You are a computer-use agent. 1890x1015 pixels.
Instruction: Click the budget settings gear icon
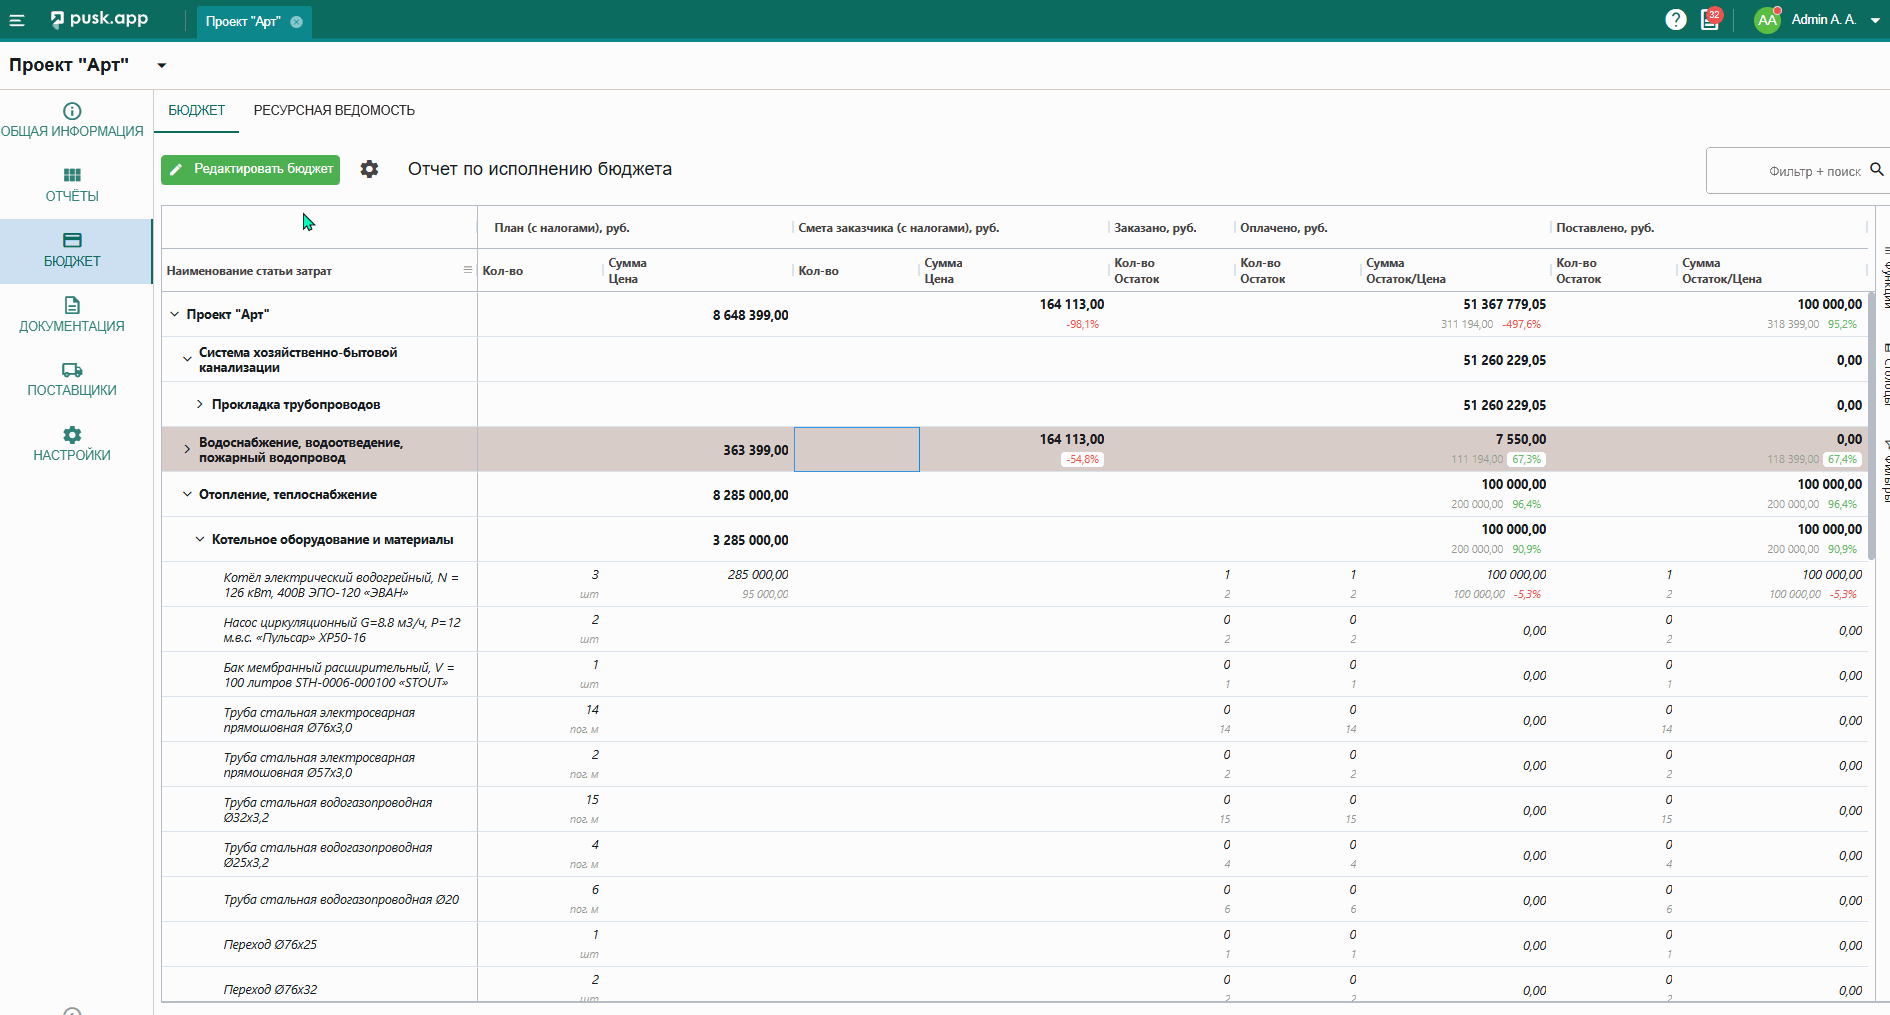pyautogui.click(x=369, y=170)
